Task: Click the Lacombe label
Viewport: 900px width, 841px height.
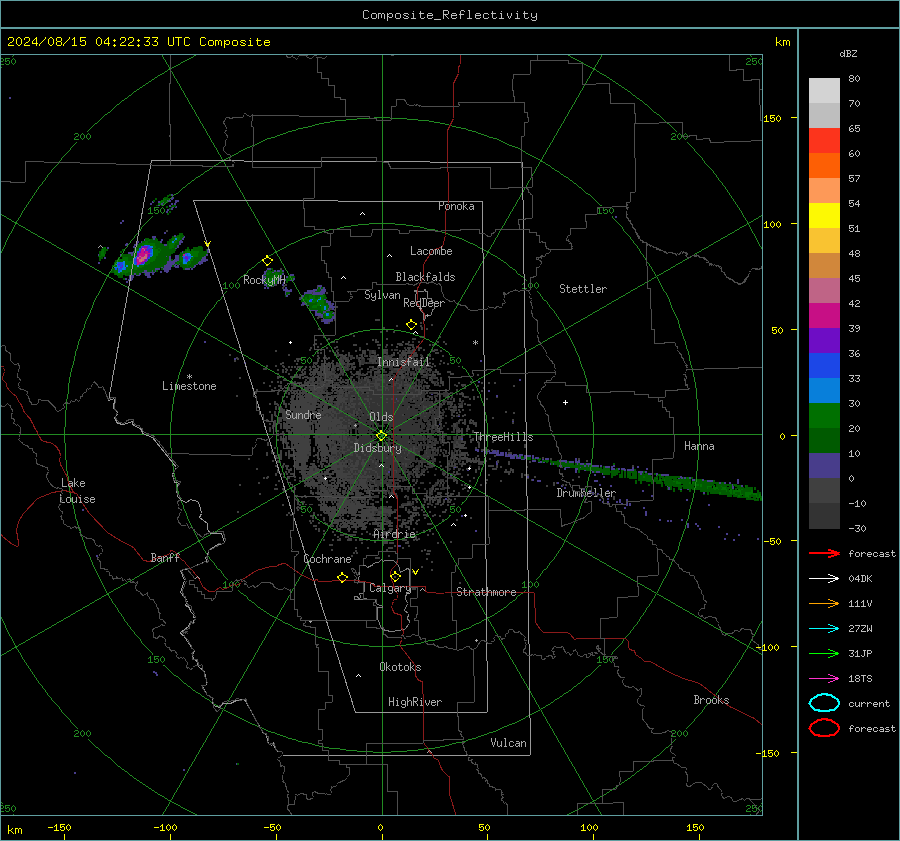Action: tap(431, 251)
